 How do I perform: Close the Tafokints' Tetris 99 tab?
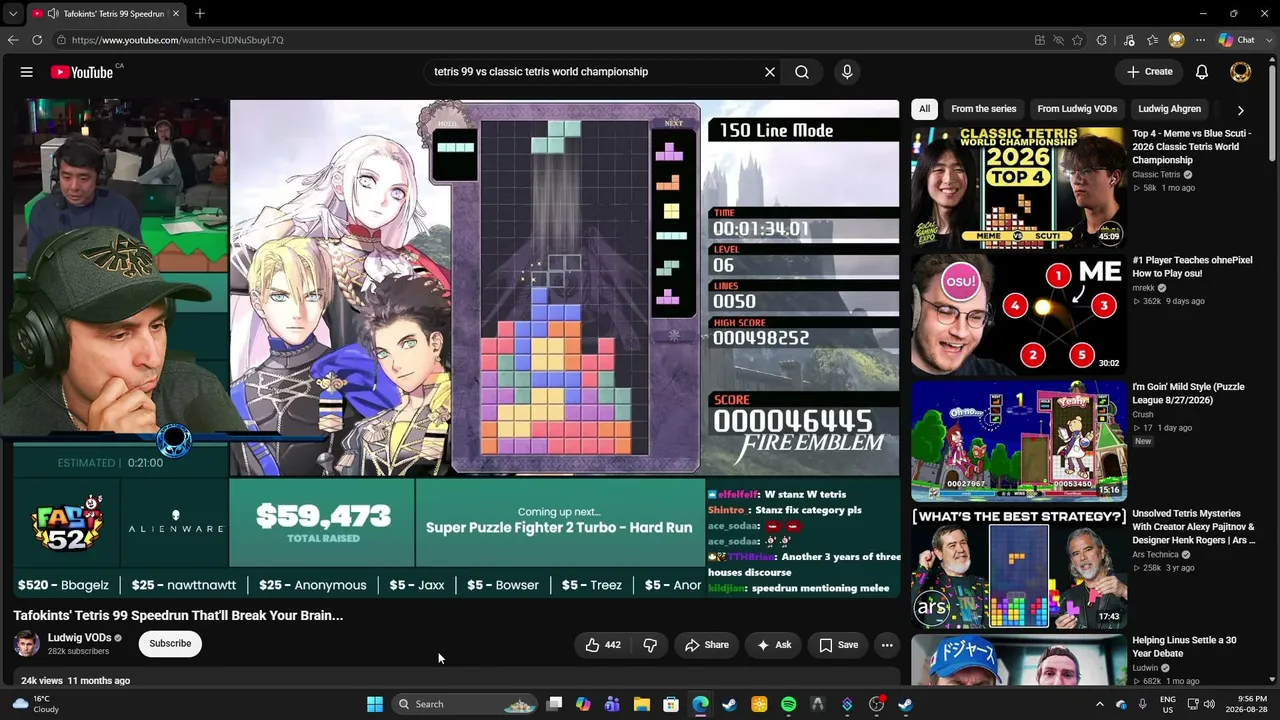click(176, 14)
